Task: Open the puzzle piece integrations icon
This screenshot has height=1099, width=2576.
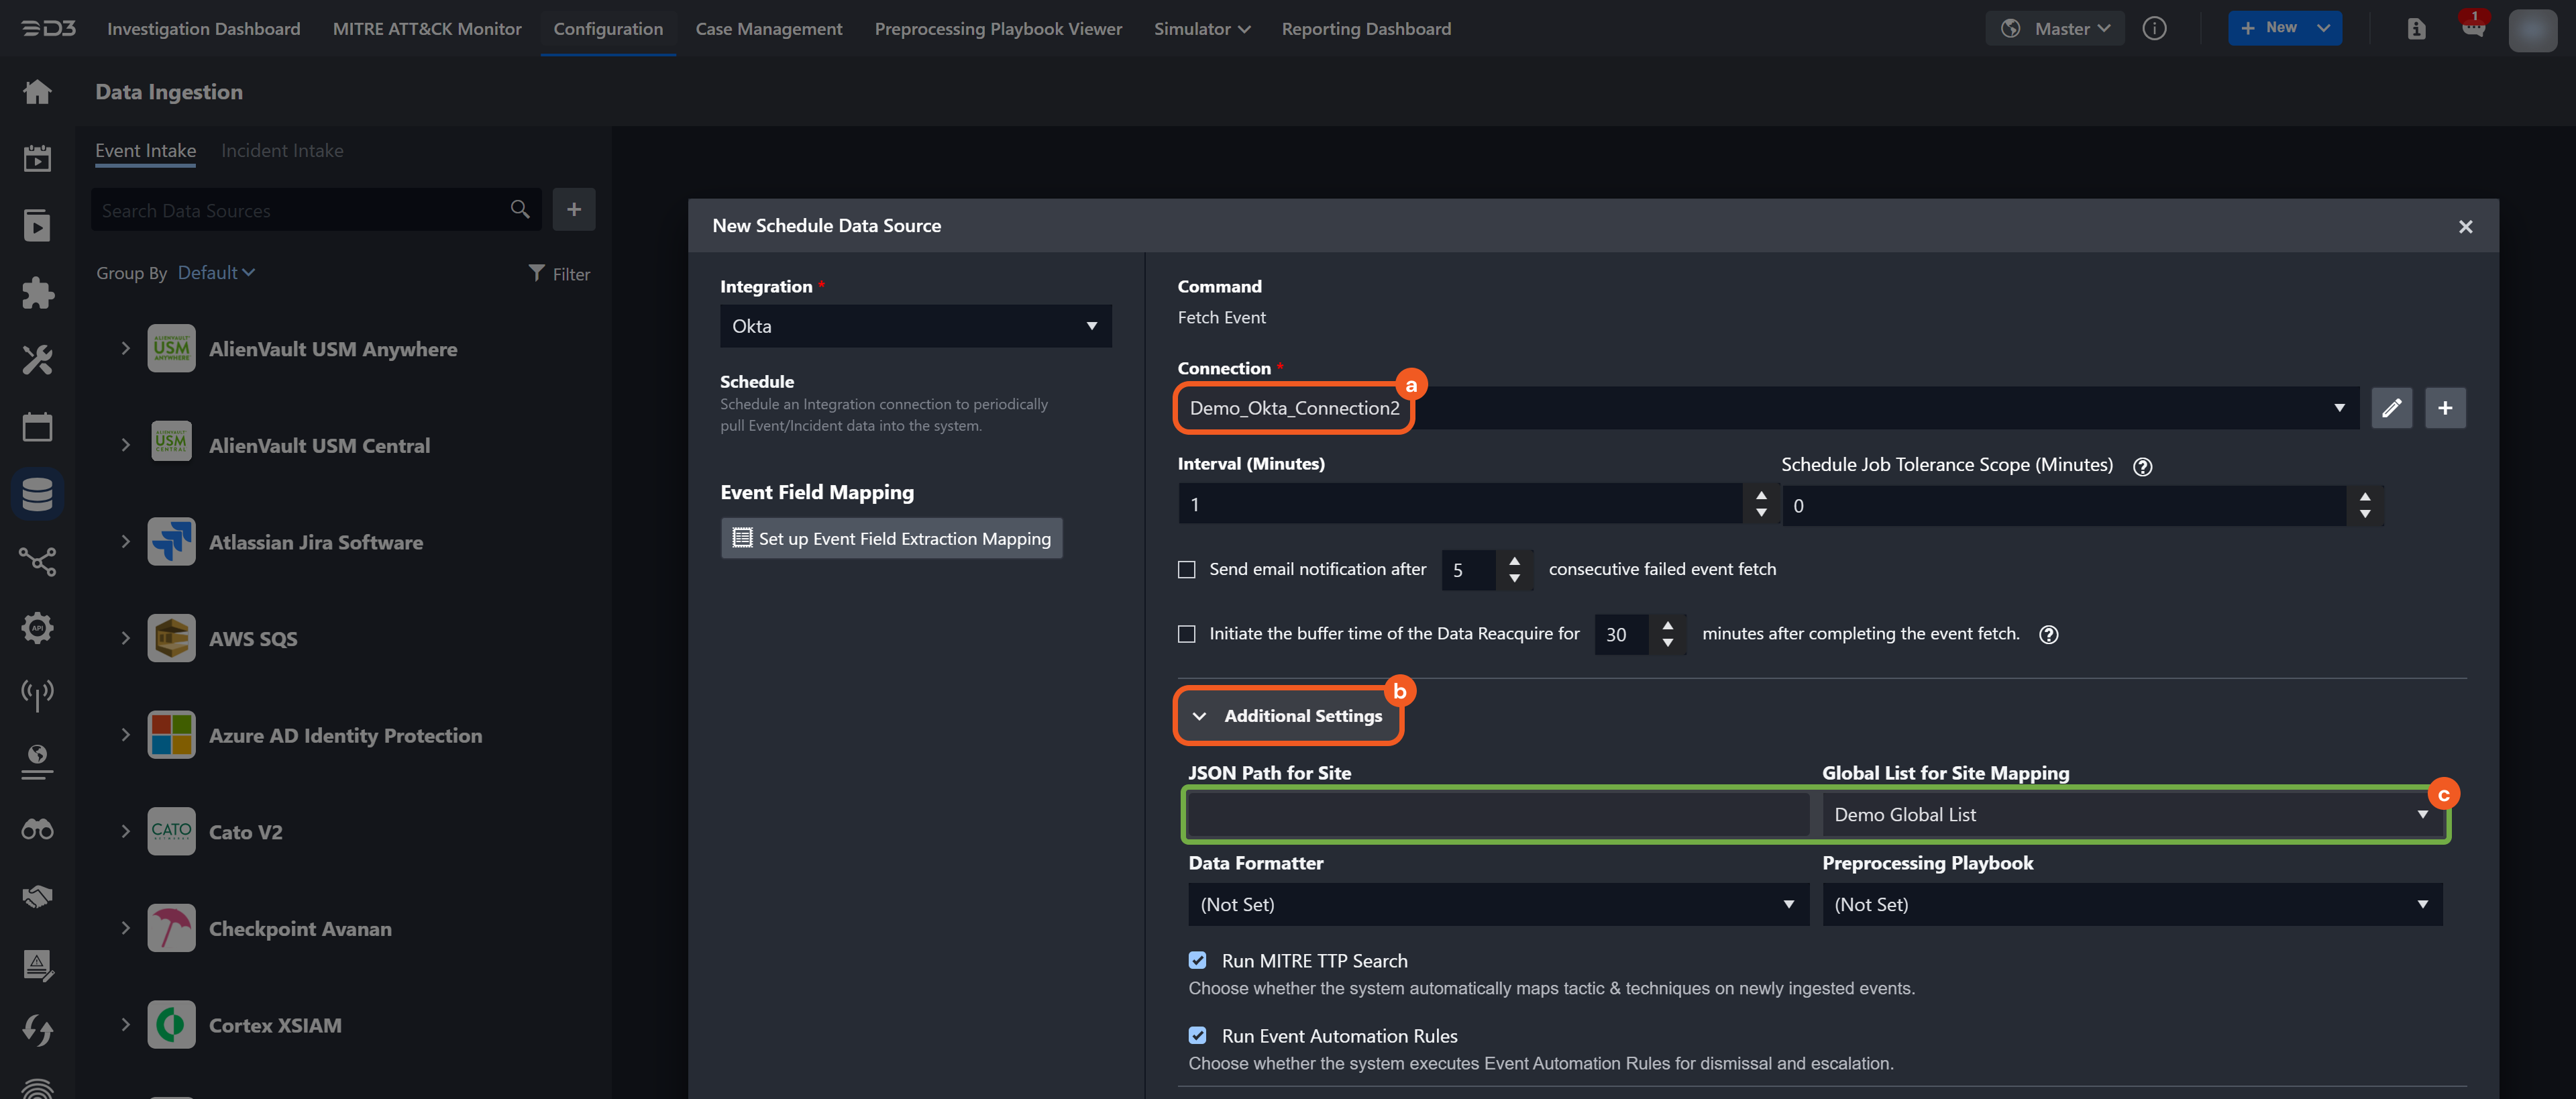Action: (x=37, y=292)
